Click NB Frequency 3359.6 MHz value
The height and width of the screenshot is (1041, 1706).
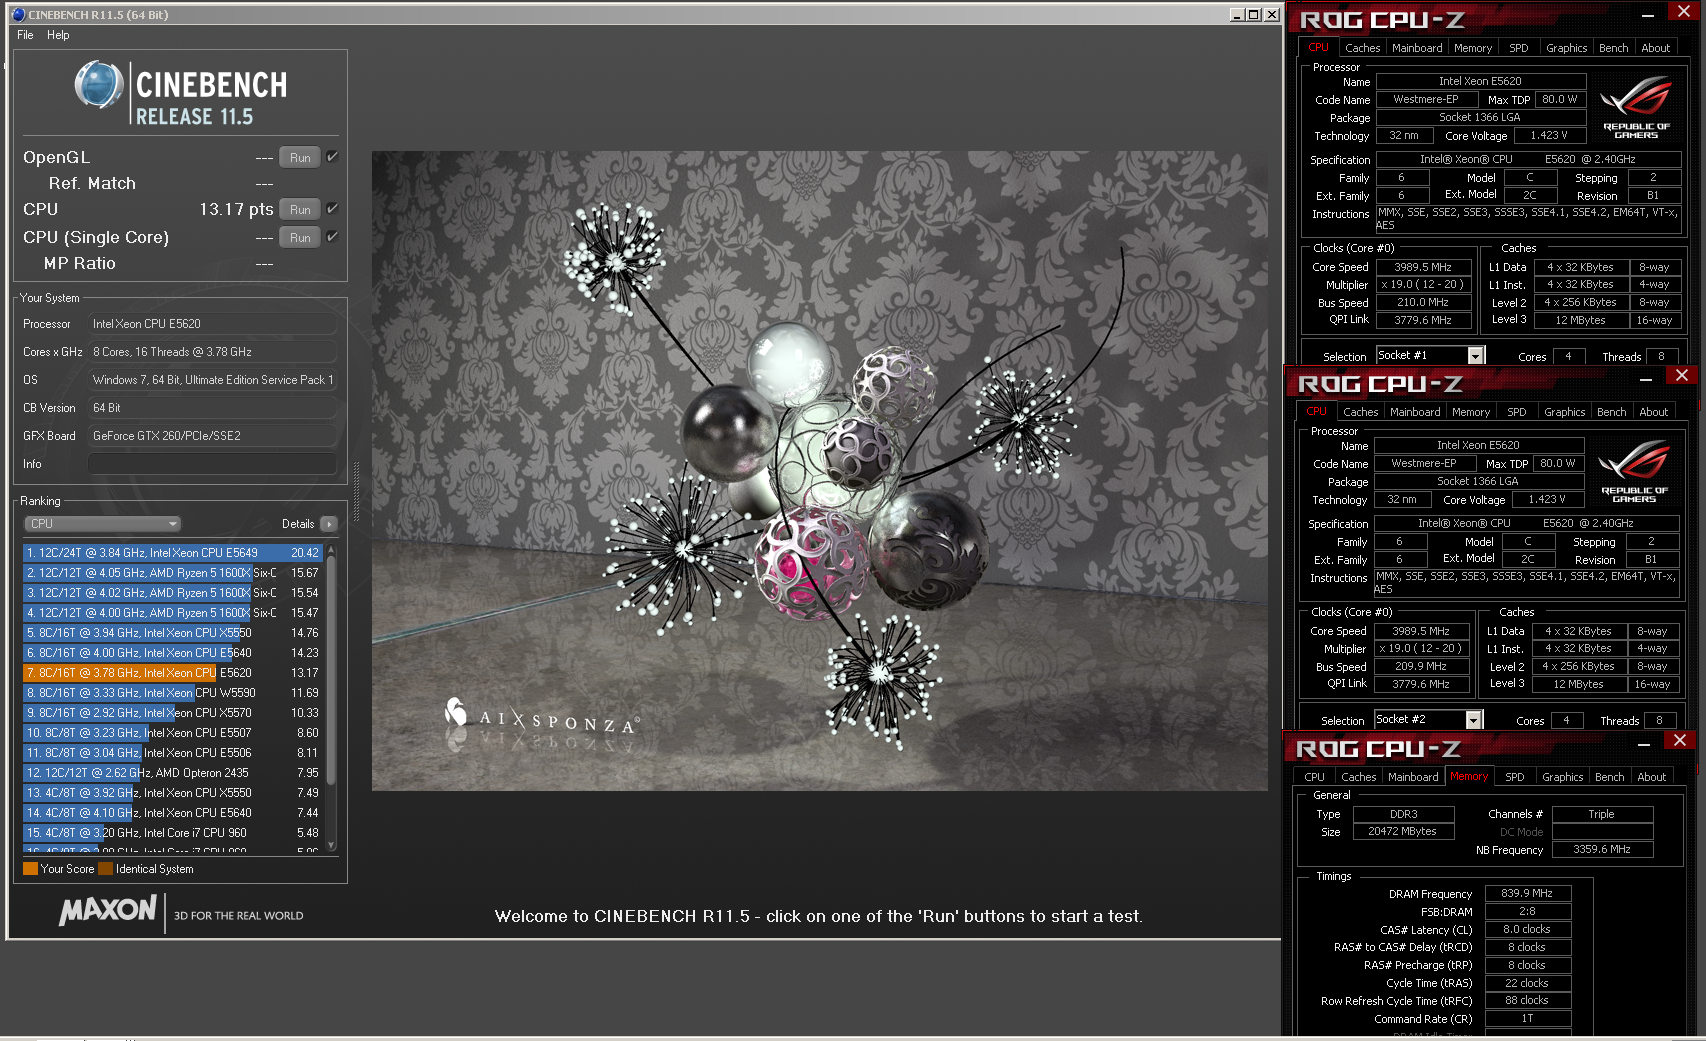(x=1601, y=850)
